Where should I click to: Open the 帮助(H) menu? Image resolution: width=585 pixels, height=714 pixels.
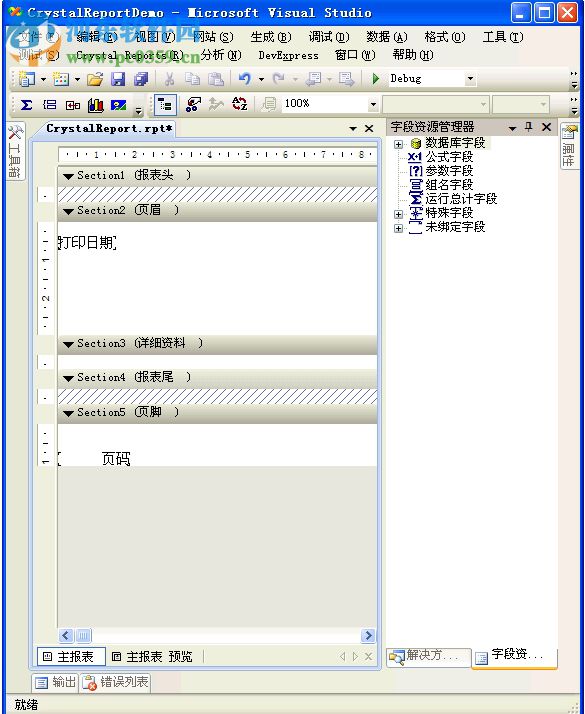point(413,55)
